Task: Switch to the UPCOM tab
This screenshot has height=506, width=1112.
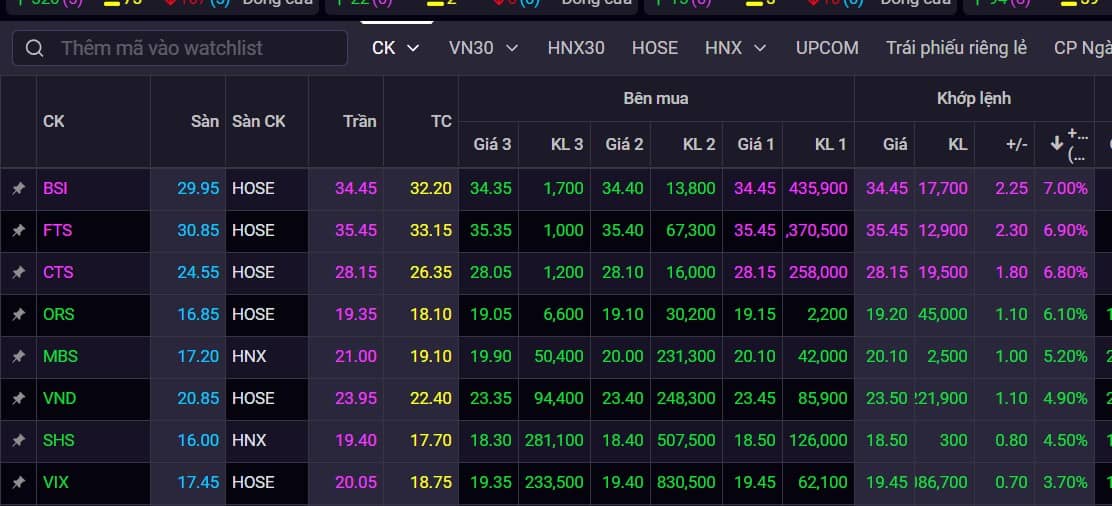Action: pyautogui.click(x=827, y=48)
